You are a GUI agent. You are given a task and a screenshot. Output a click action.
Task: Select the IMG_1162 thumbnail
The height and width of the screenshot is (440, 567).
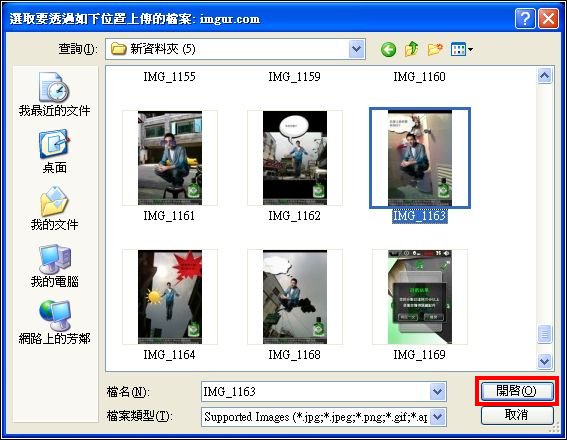(295, 158)
